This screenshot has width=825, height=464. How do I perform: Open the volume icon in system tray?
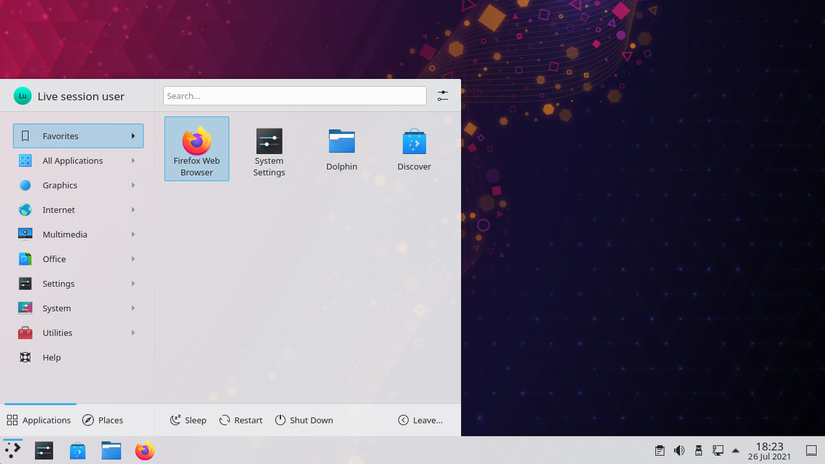(680, 451)
